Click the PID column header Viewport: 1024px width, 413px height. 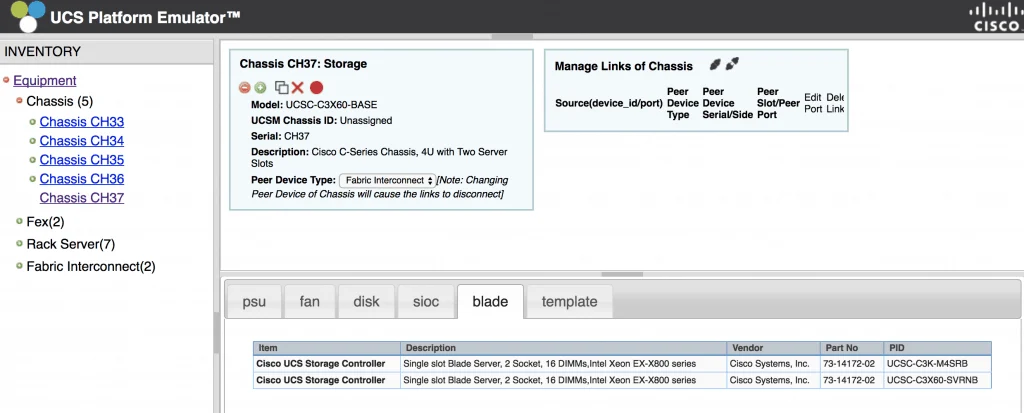937,348
